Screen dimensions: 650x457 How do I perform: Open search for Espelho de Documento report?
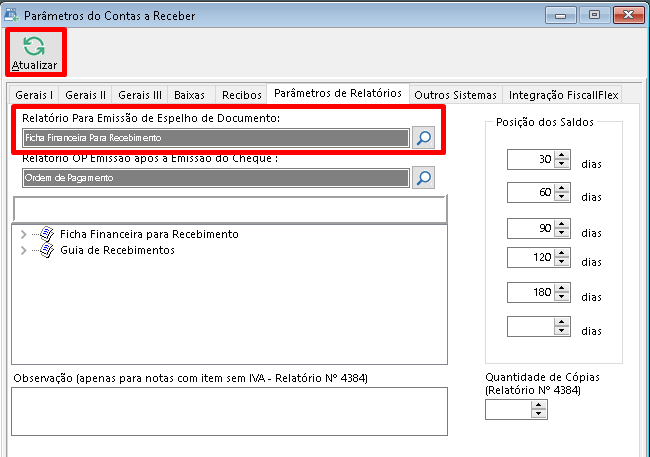423,138
